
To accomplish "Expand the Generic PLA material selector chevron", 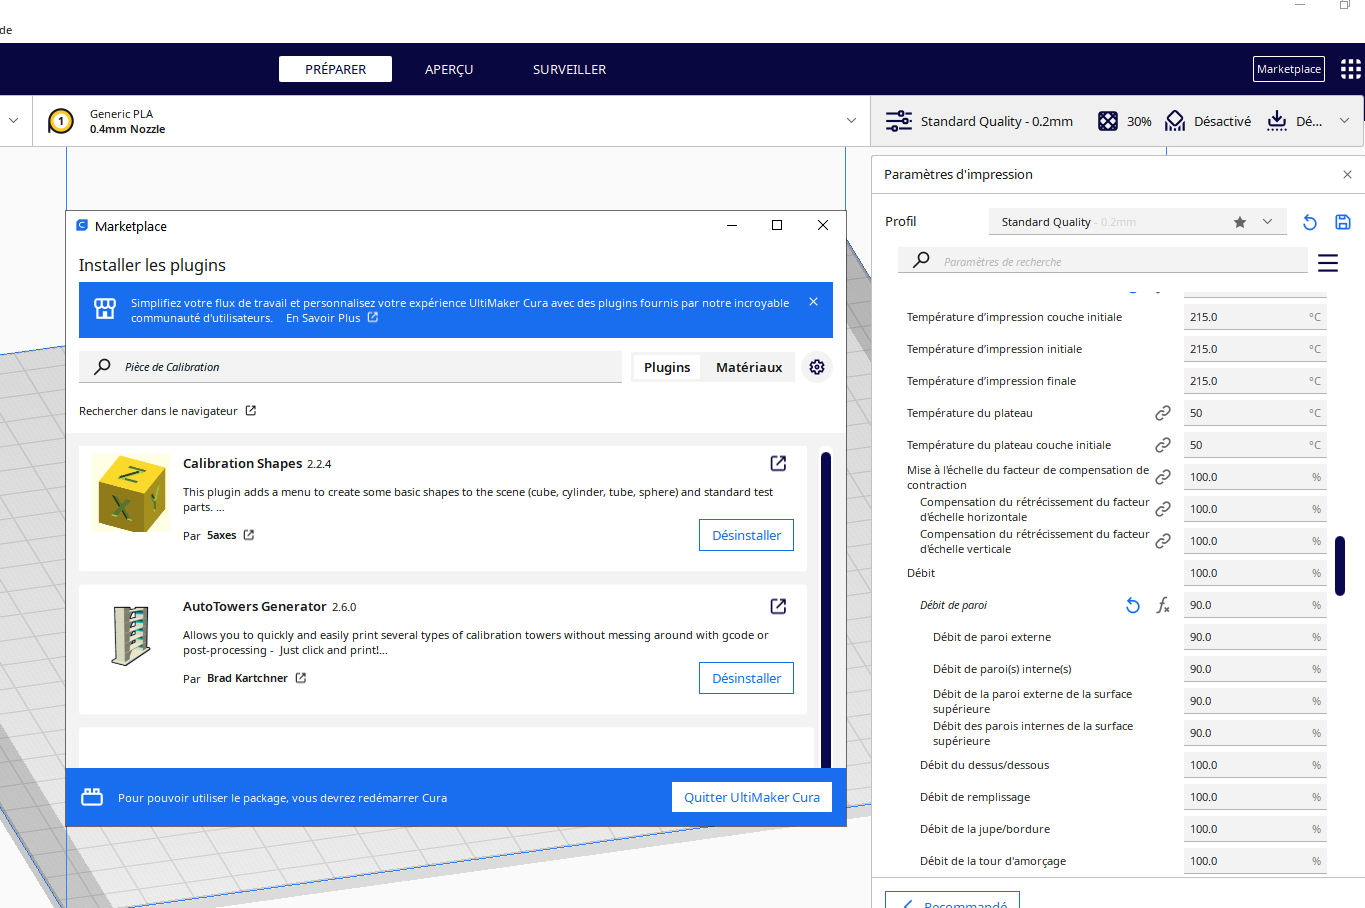I will (851, 121).
